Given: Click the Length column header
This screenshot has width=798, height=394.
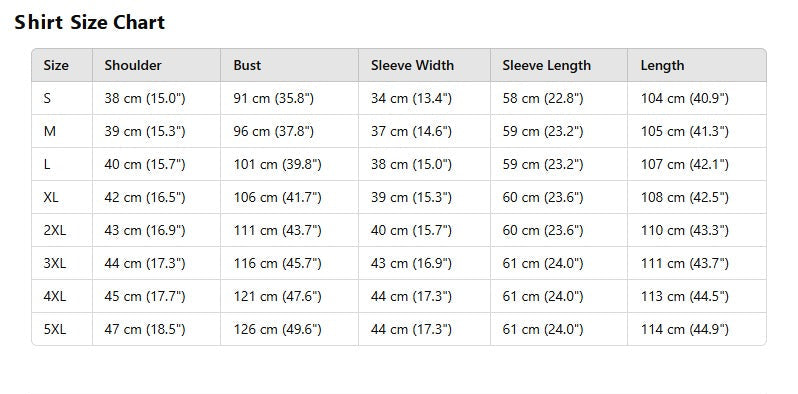Looking at the screenshot, I should point(662,65).
